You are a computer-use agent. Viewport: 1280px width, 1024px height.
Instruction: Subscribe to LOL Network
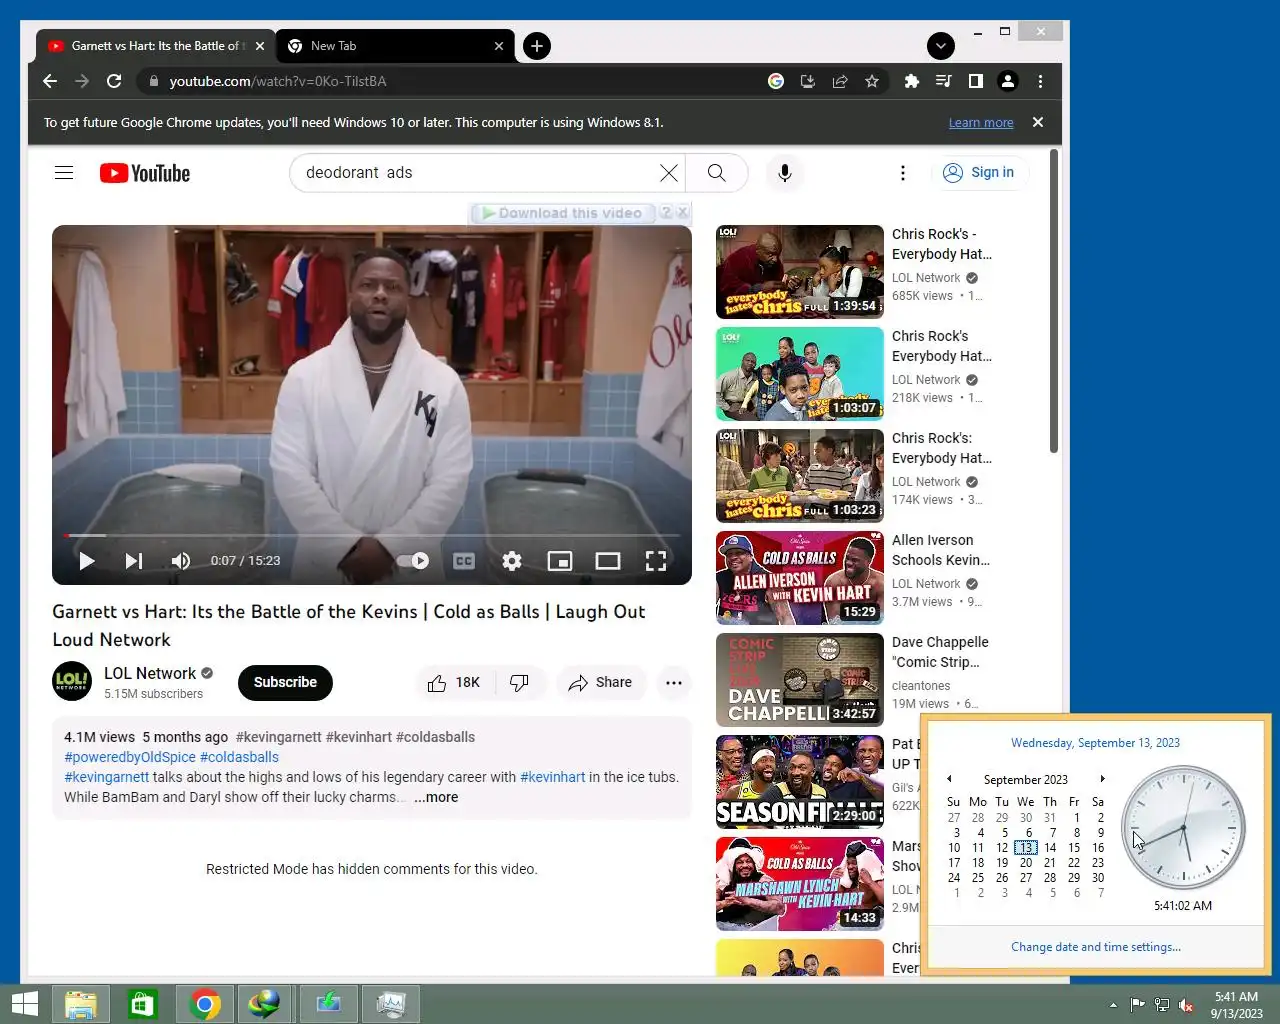point(285,682)
